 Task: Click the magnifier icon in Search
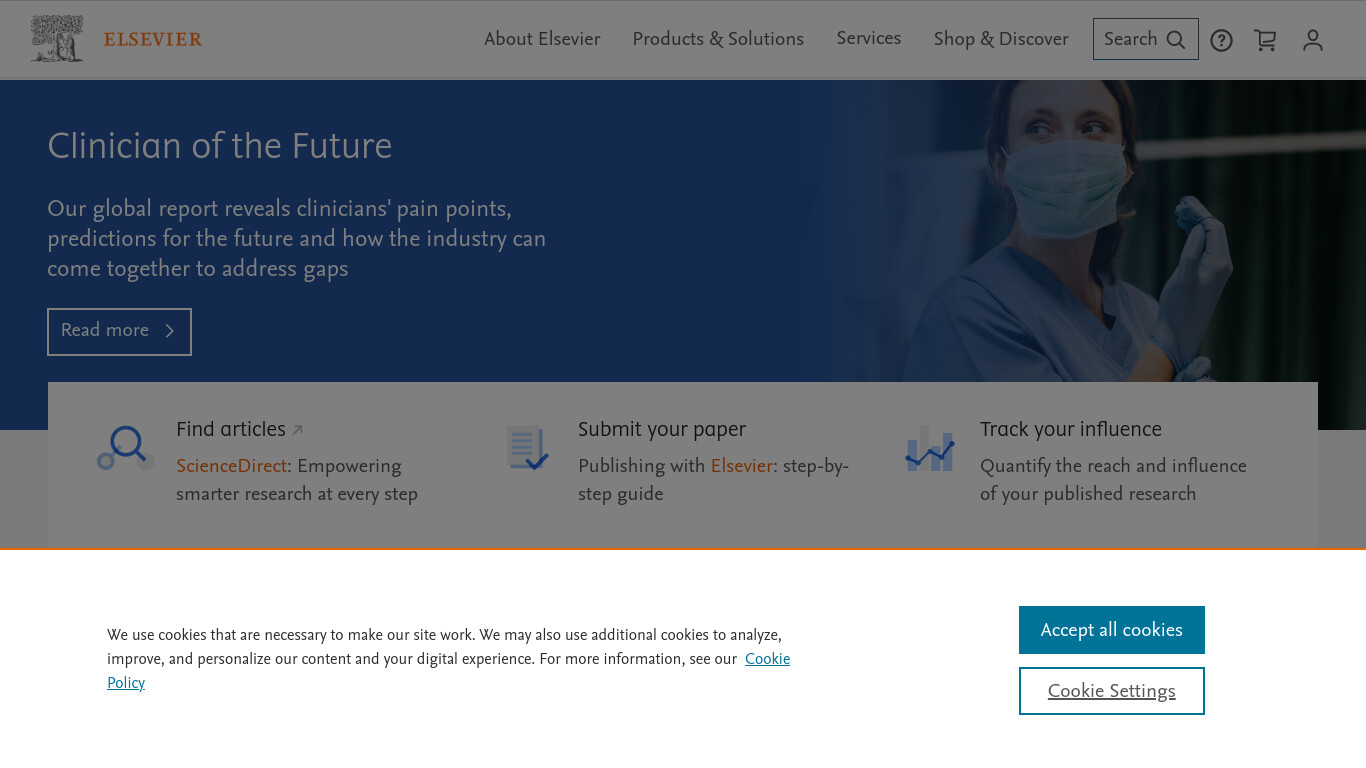tap(1176, 40)
